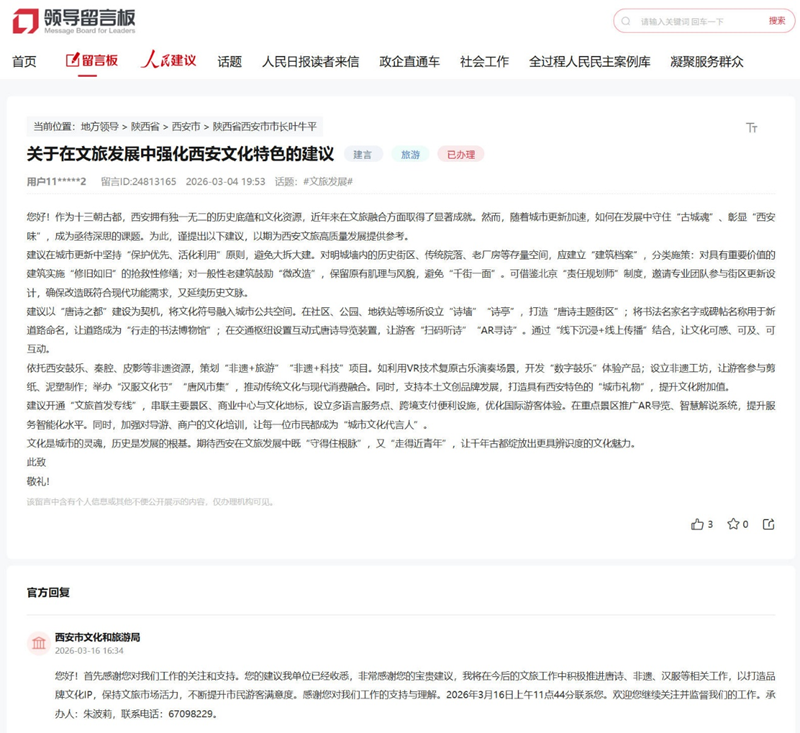The height and width of the screenshot is (733, 800).
Task: Select 政企直通车 in the navigation bar
Action: pos(409,61)
